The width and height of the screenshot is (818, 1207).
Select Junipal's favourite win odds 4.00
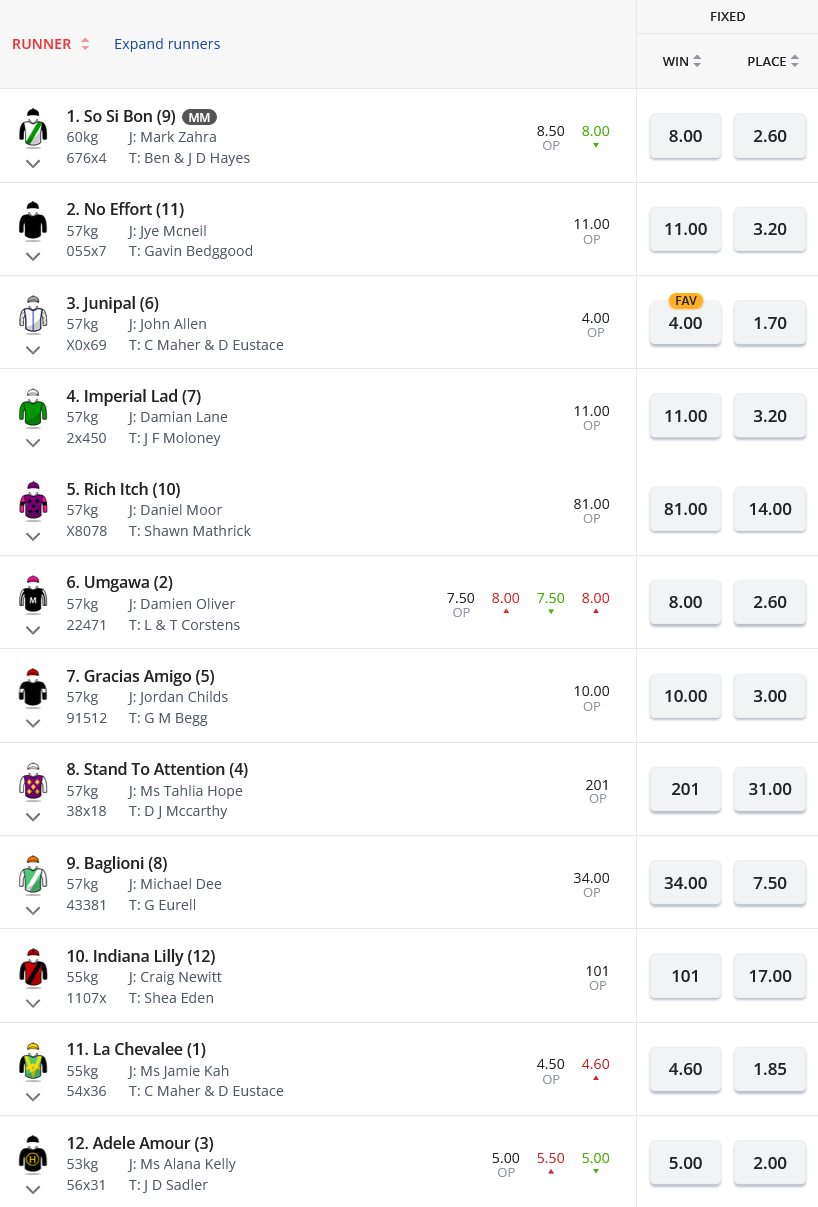685,323
